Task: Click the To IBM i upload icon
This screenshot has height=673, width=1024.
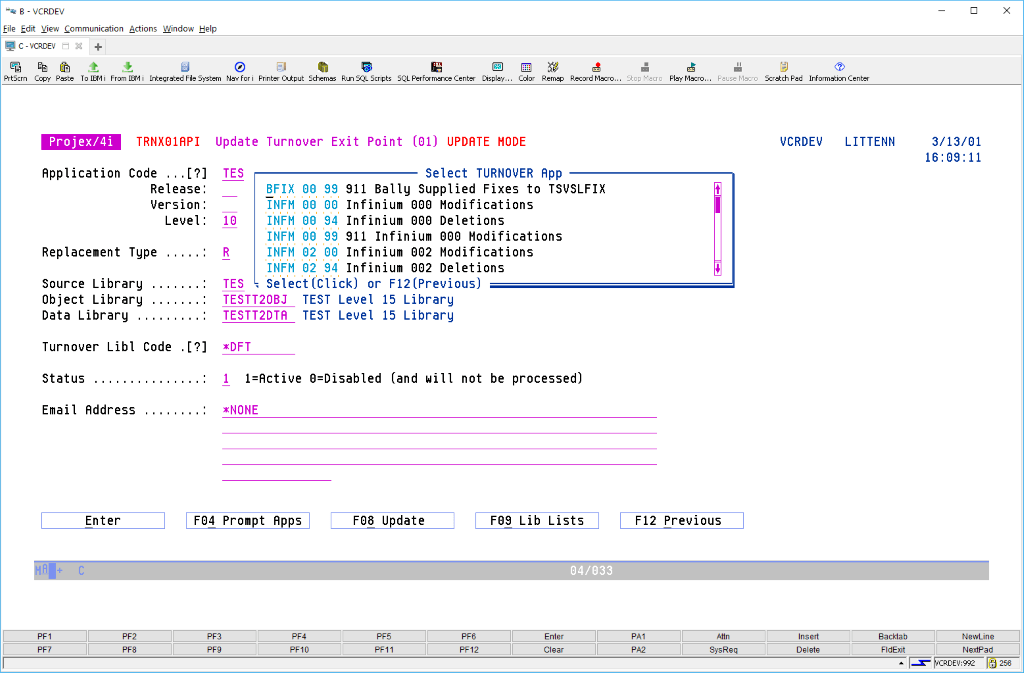Action: 93,71
